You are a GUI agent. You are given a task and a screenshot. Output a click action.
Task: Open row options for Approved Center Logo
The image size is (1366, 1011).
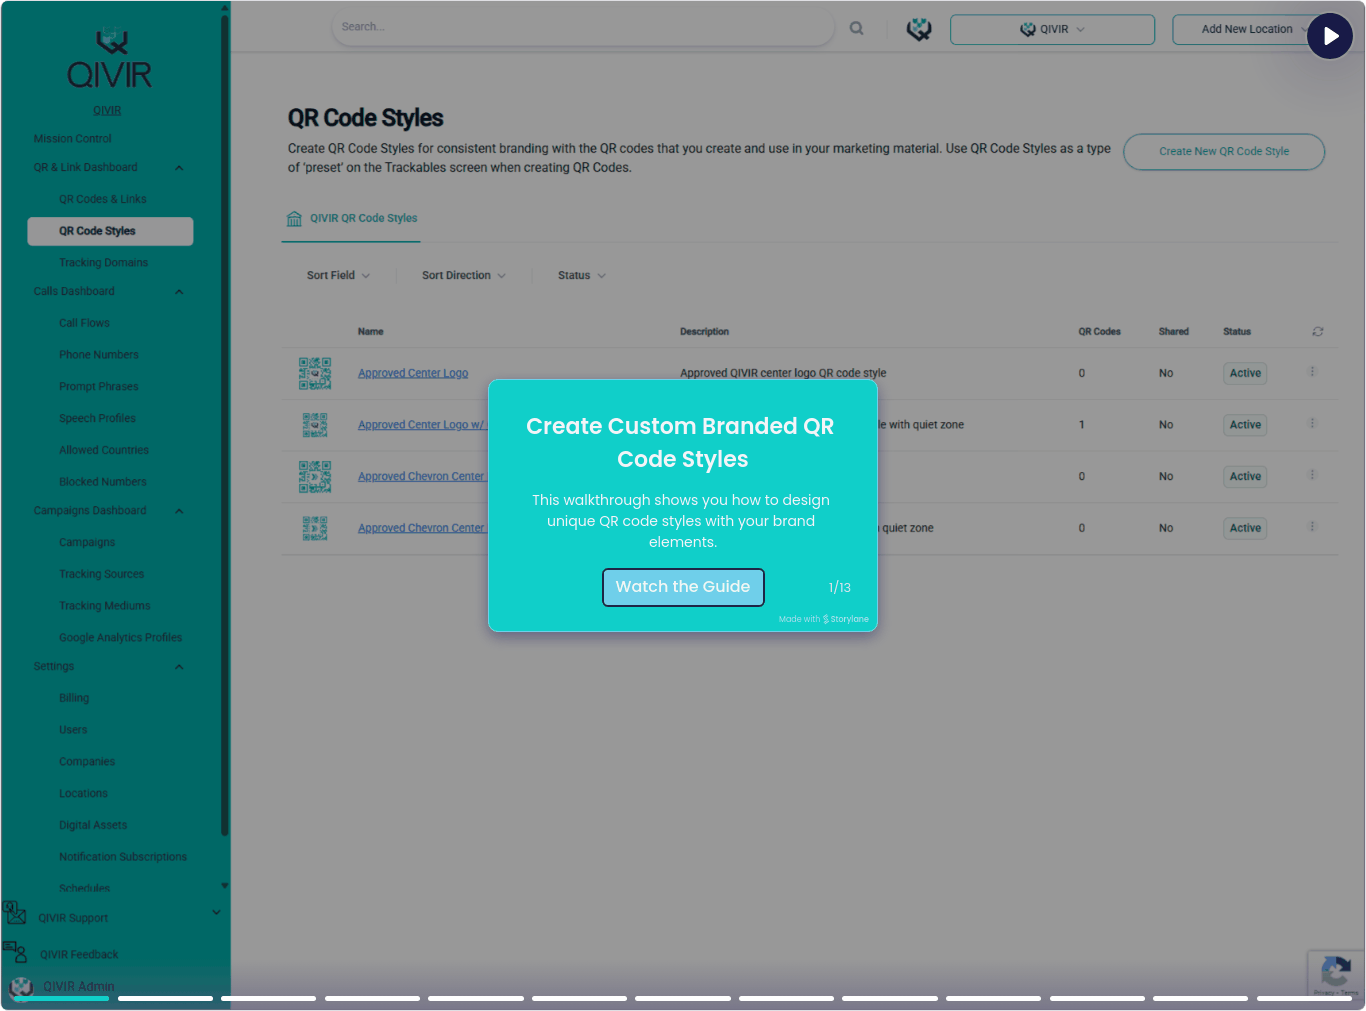point(1312,372)
